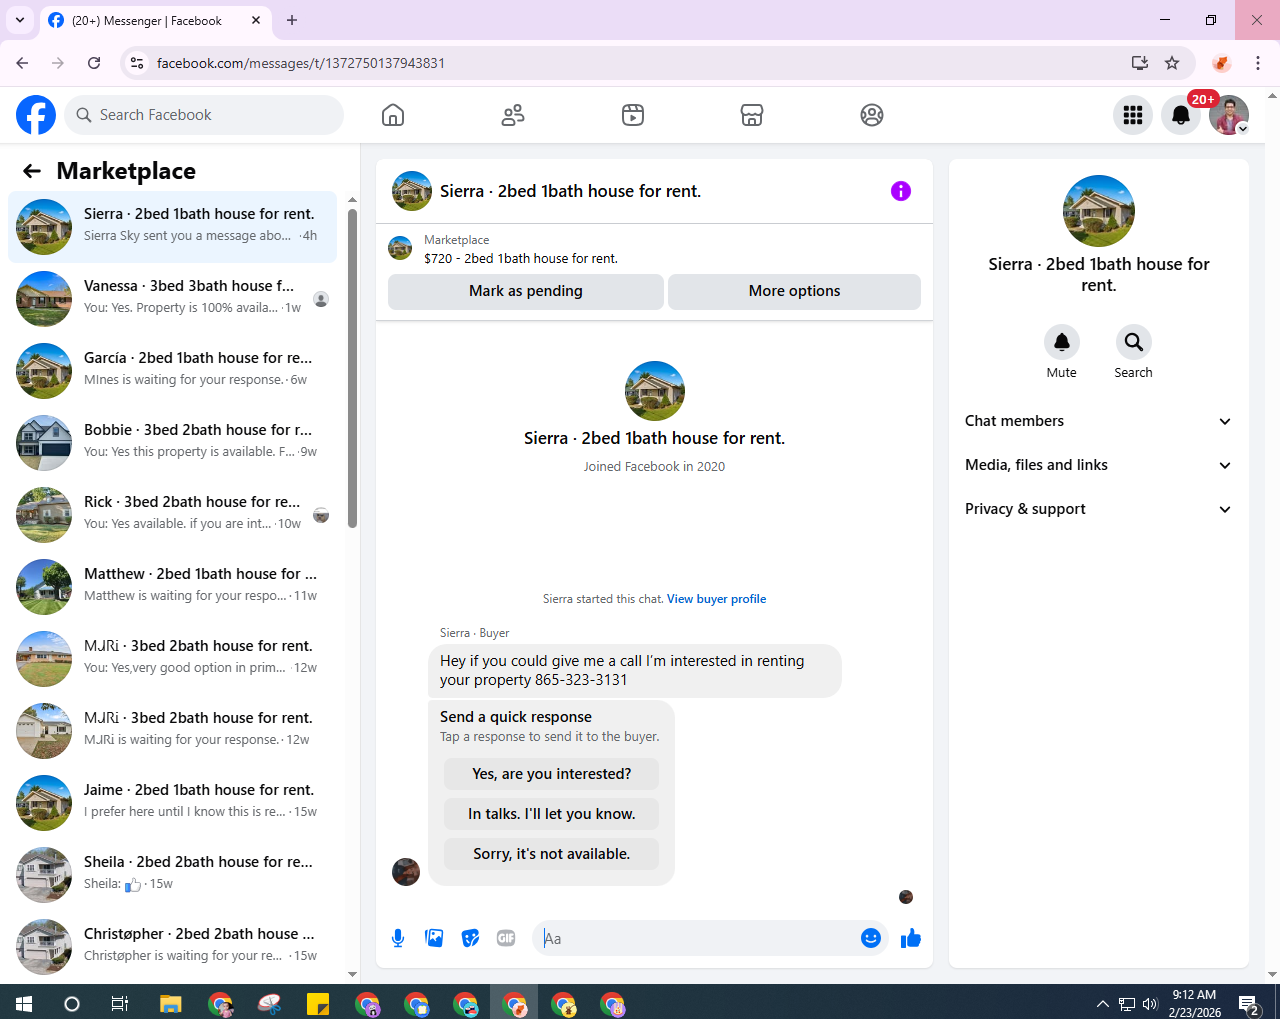The image size is (1280, 1019).
Task: Click back arrow next to Marketplace
Action: [x=32, y=171]
